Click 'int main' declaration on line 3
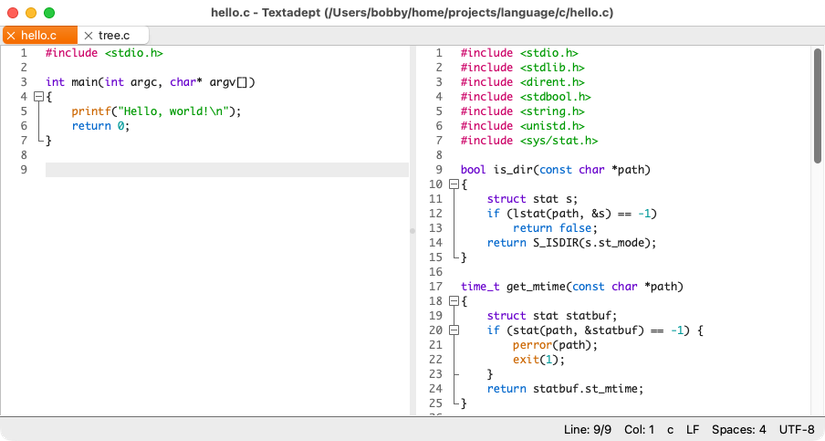 tap(150, 82)
